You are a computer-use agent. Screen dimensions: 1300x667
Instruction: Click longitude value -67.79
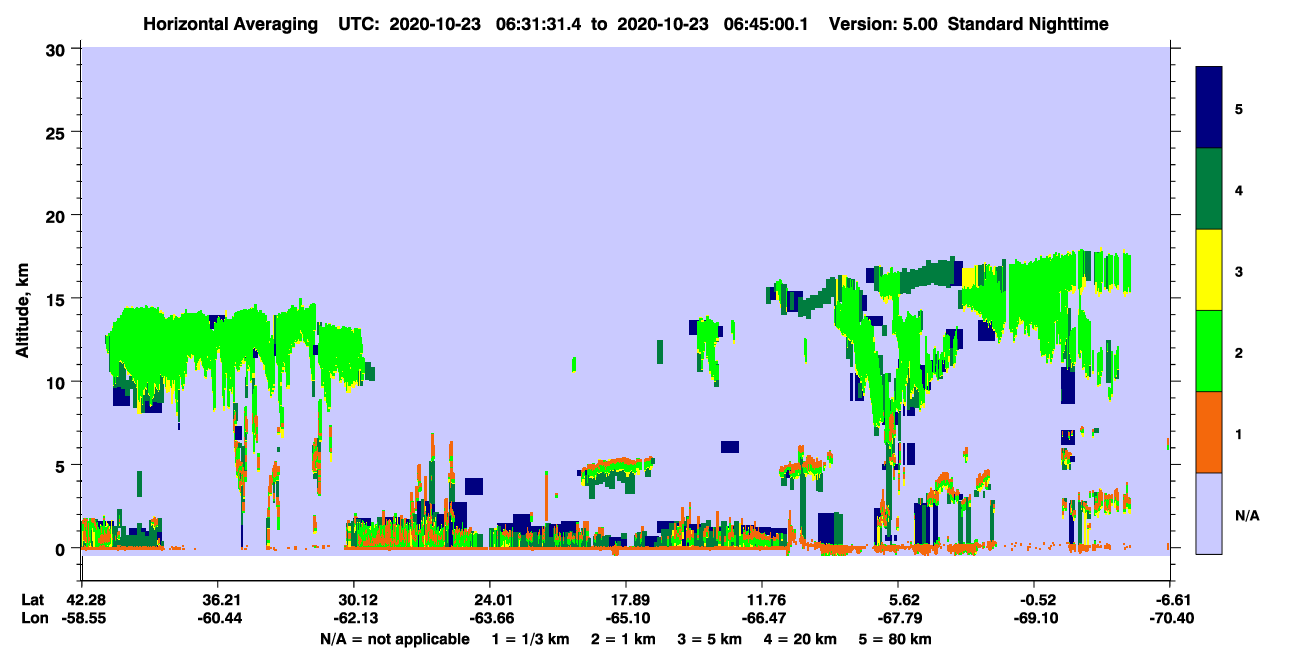click(898, 618)
